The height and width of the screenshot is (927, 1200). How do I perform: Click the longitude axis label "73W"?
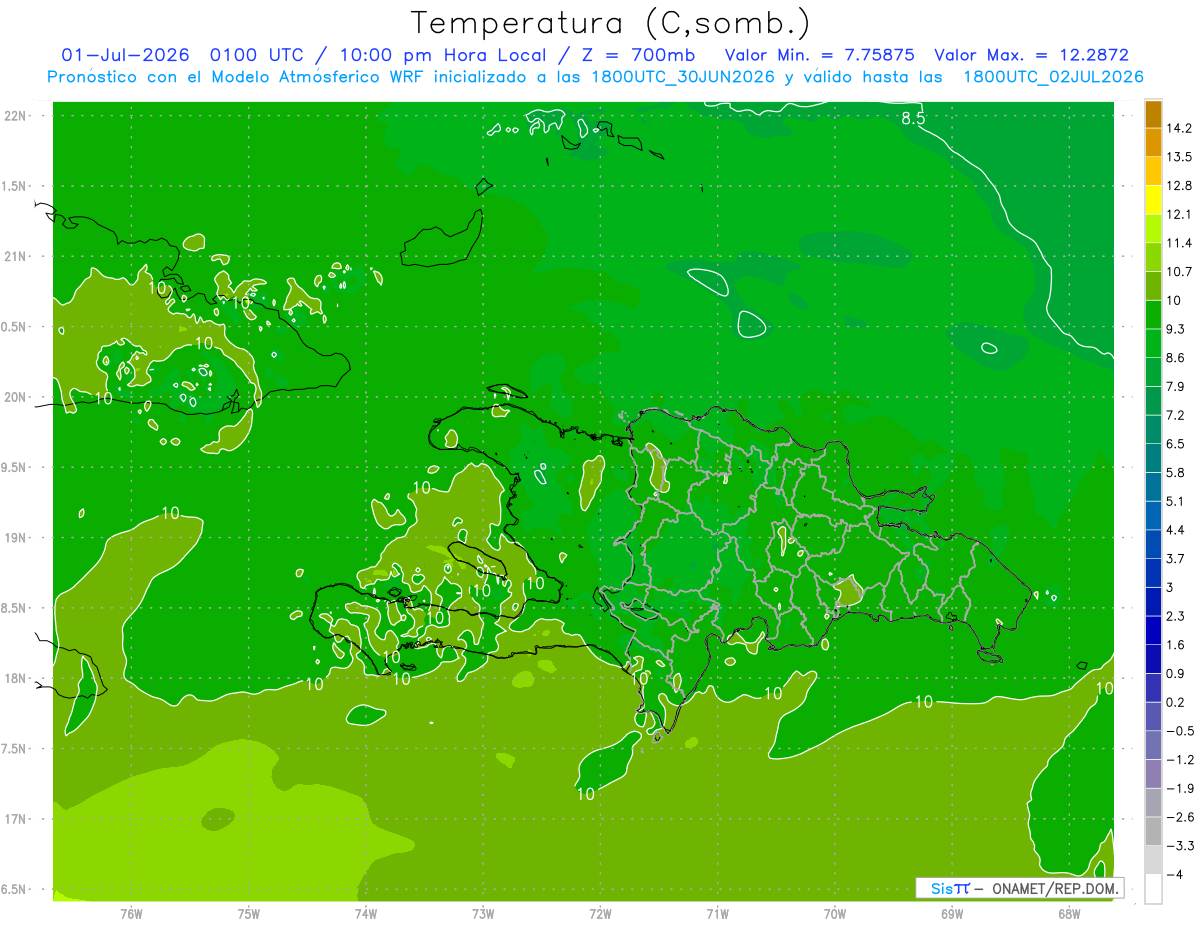[x=483, y=913]
